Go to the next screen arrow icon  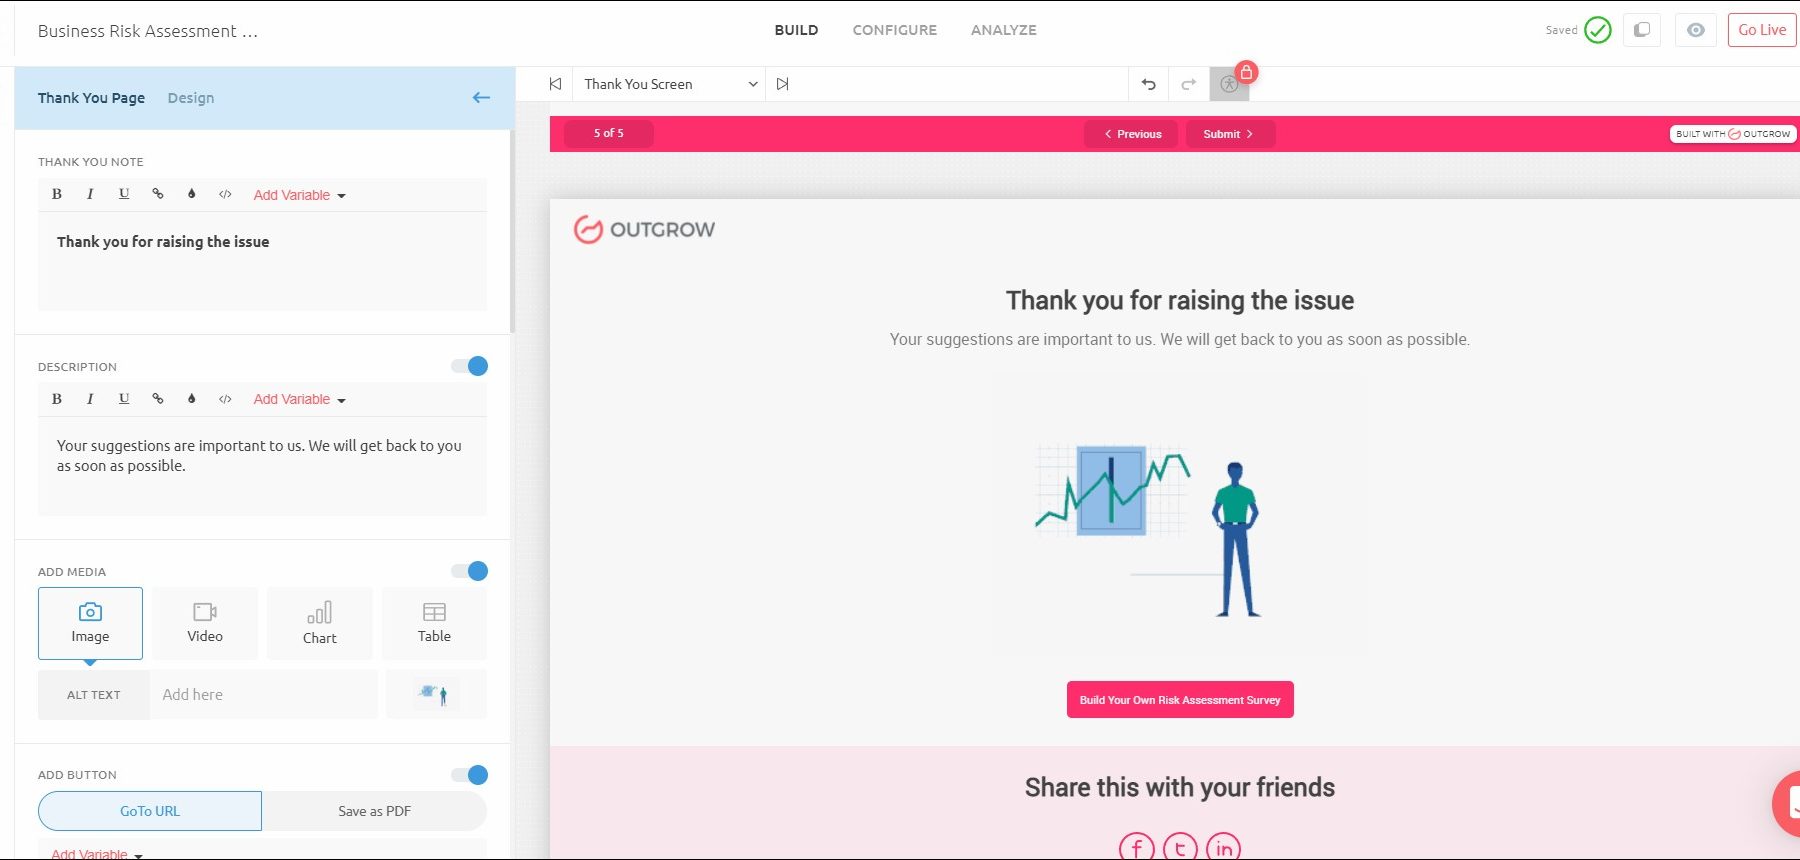(x=782, y=84)
